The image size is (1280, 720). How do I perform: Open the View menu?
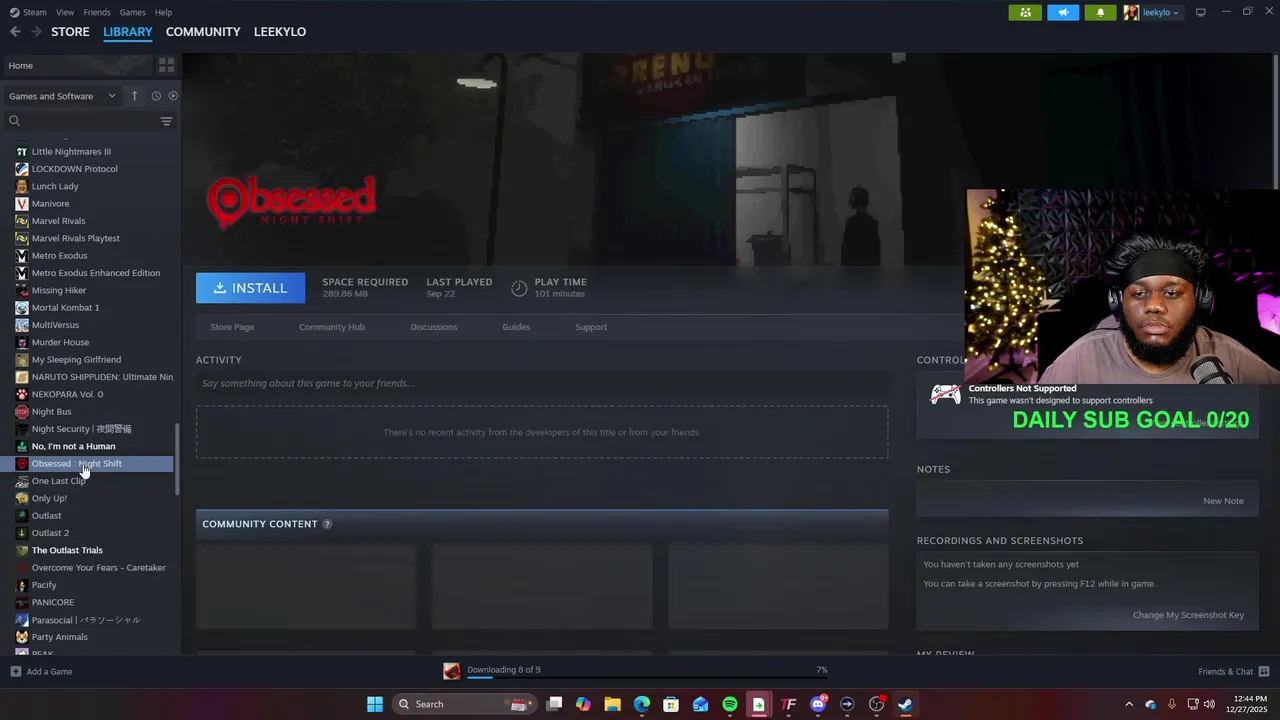[x=65, y=12]
